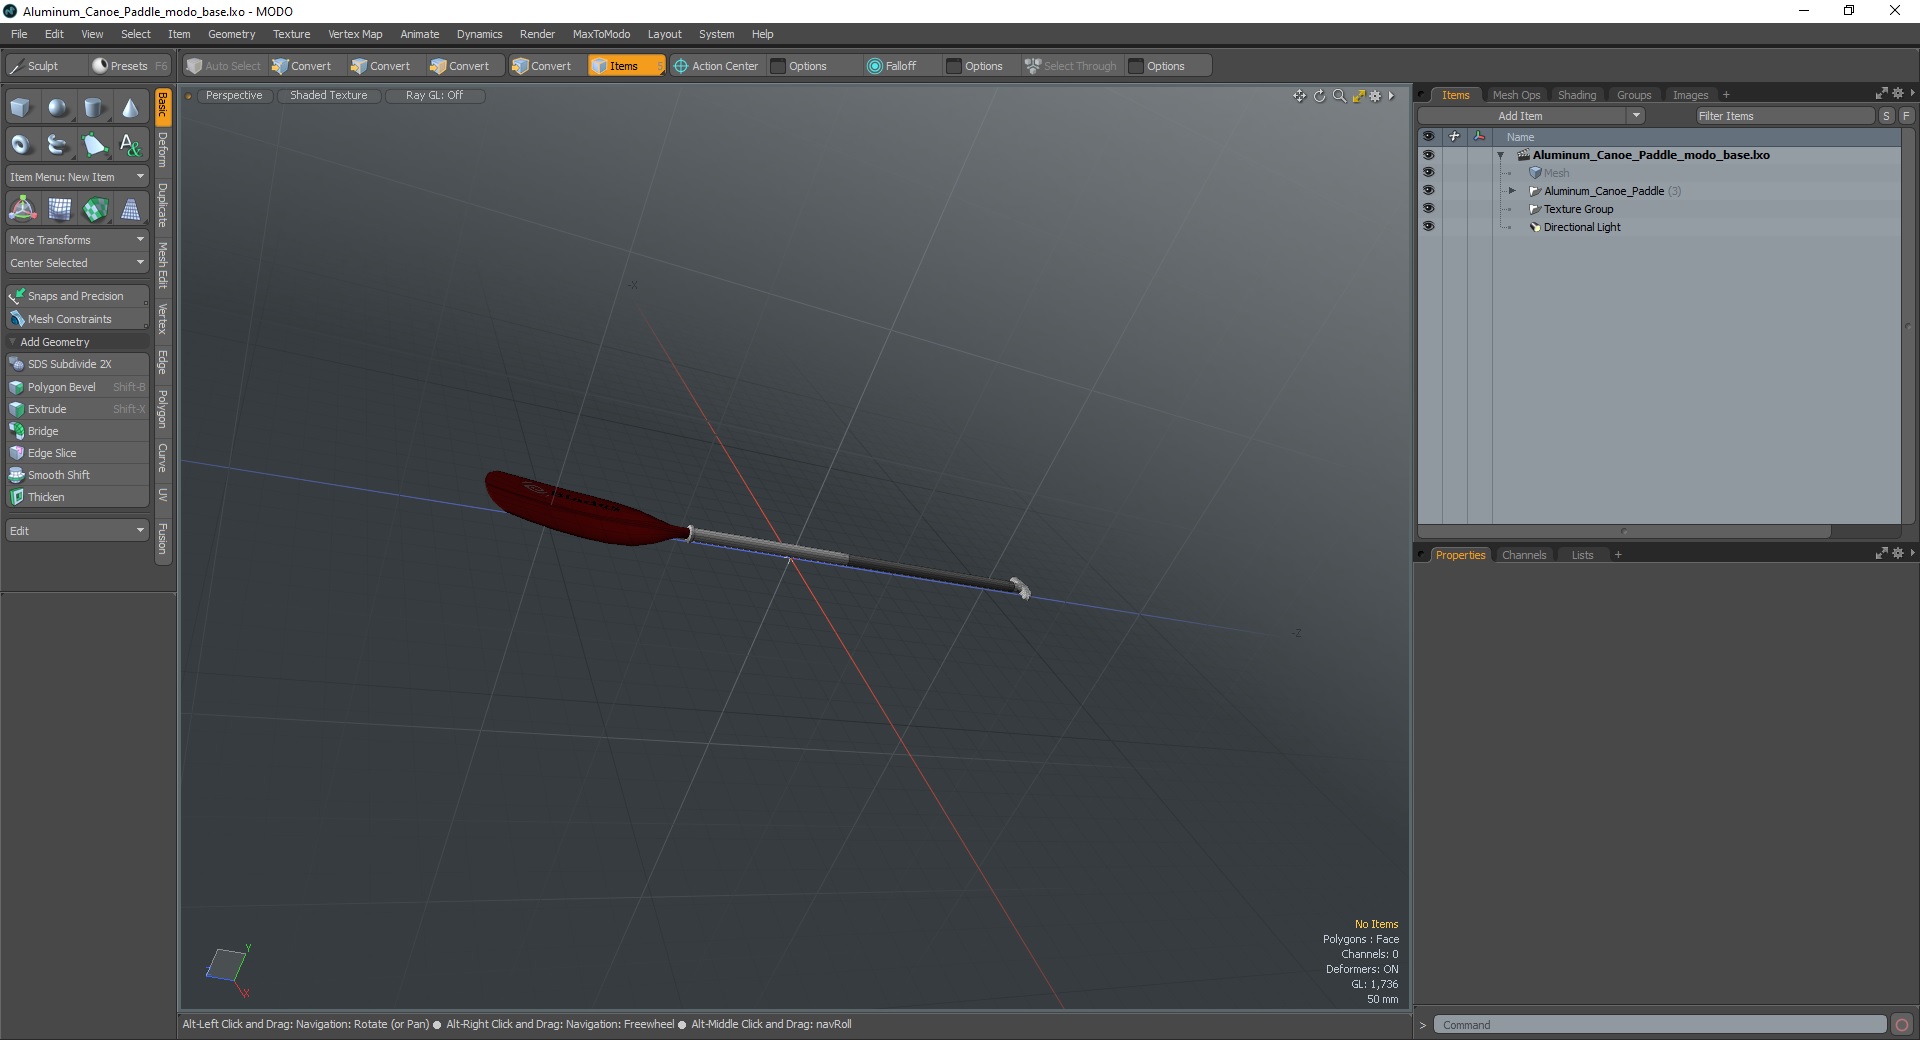Toggle visibility of Directional Light
The width and height of the screenshot is (1920, 1040).
pos(1428,227)
